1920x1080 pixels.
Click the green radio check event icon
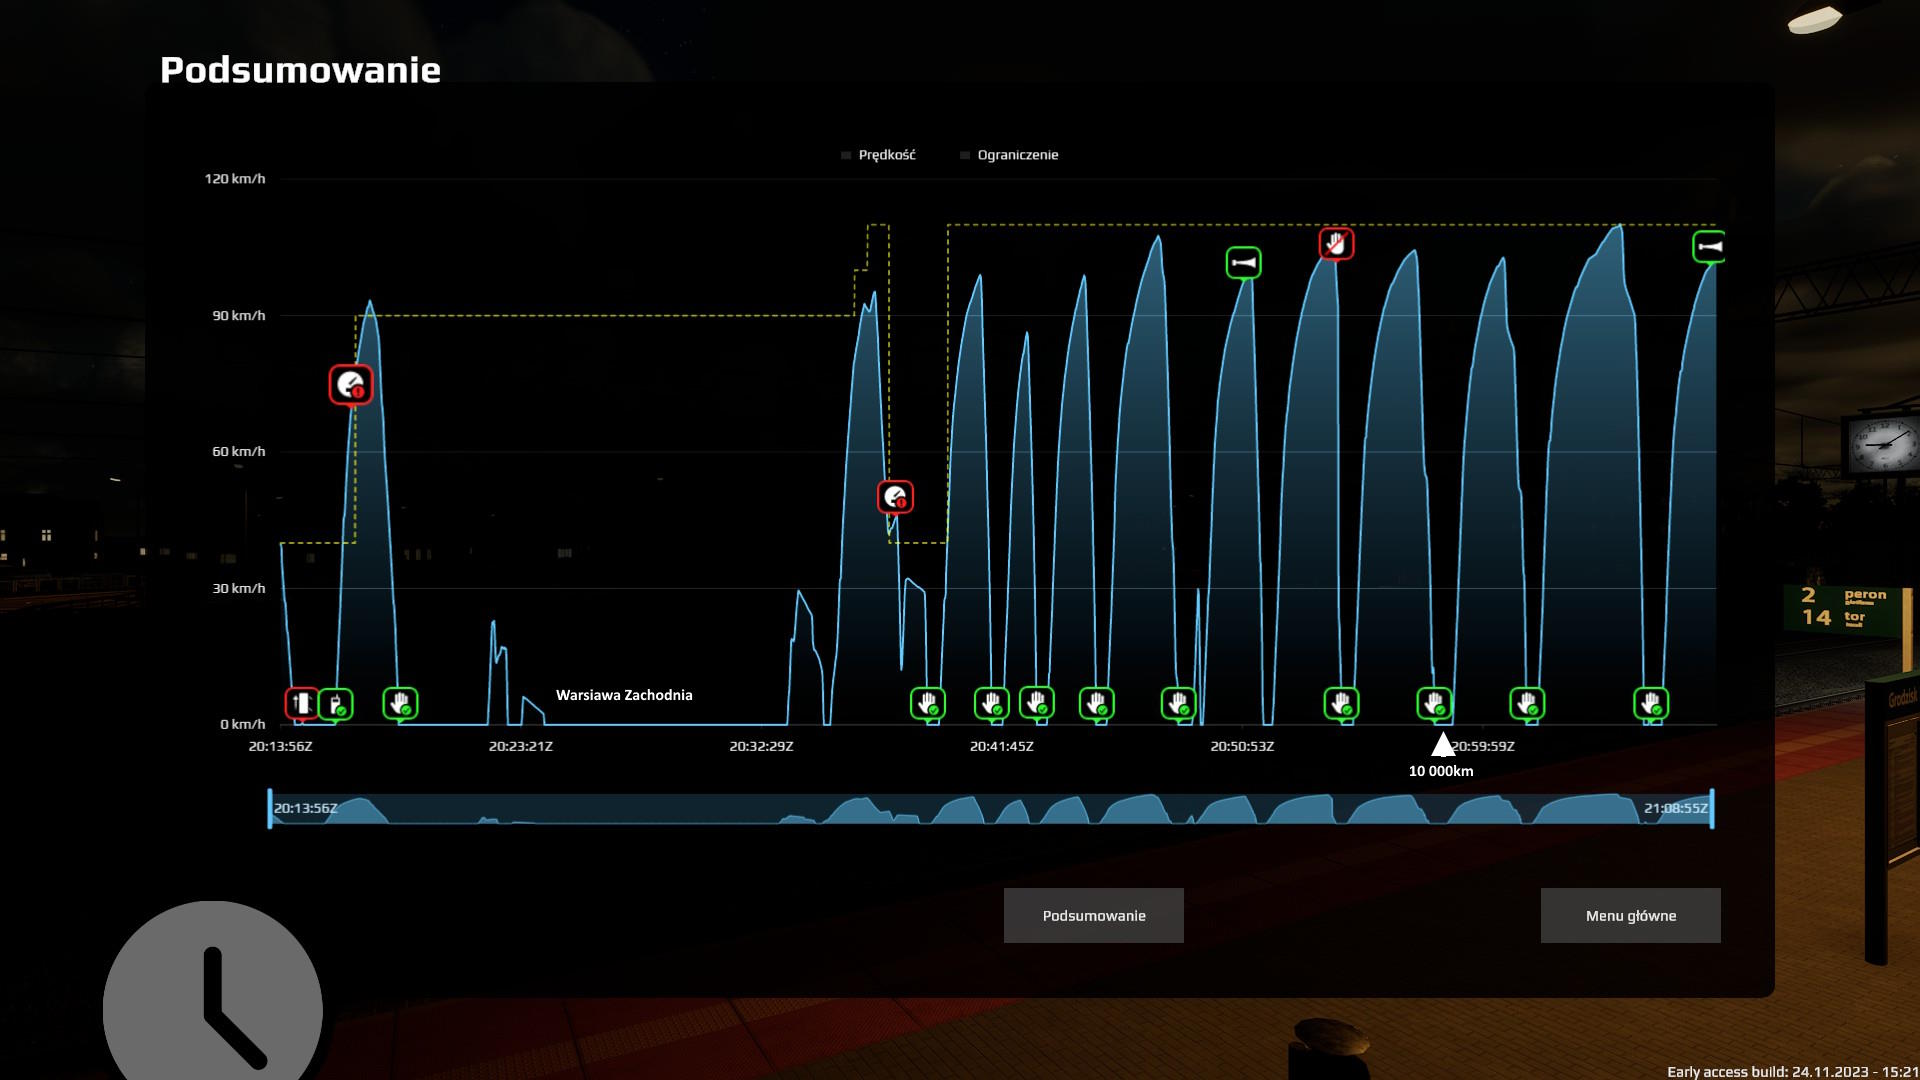tap(336, 704)
